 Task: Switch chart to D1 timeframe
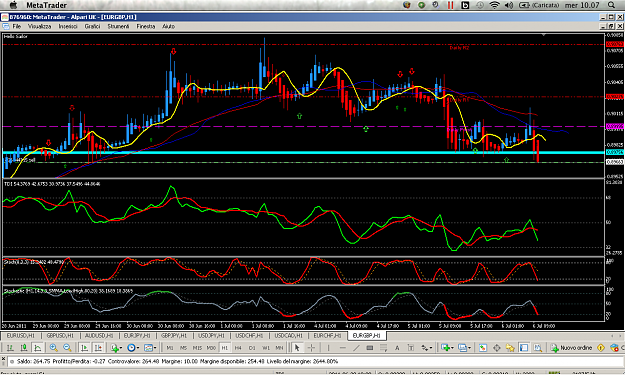coord(252,348)
